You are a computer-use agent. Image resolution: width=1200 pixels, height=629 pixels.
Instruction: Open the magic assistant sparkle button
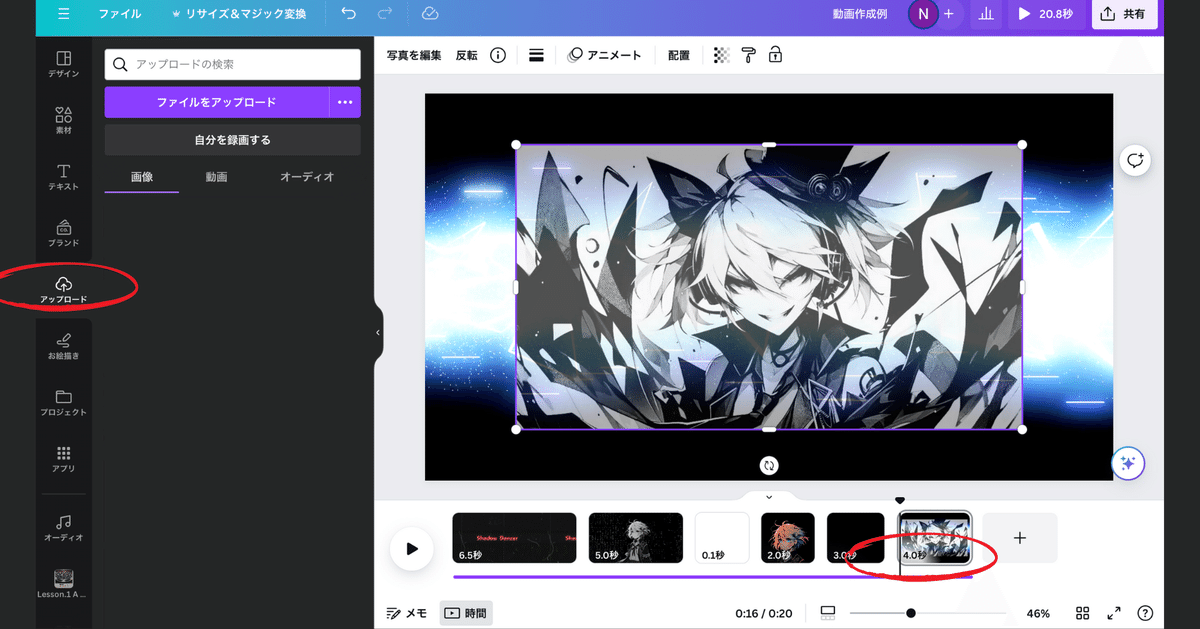pyautogui.click(x=1128, y=463)
